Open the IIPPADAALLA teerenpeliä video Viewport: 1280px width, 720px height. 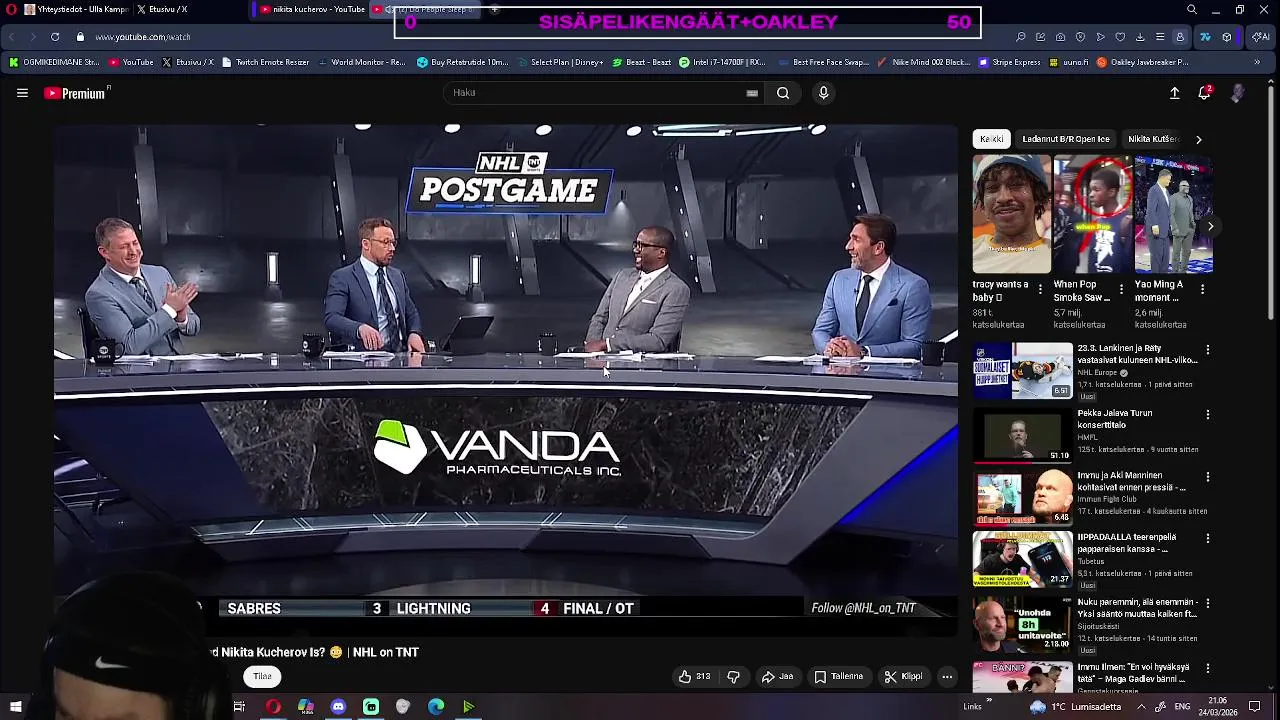pos(1023,559)
